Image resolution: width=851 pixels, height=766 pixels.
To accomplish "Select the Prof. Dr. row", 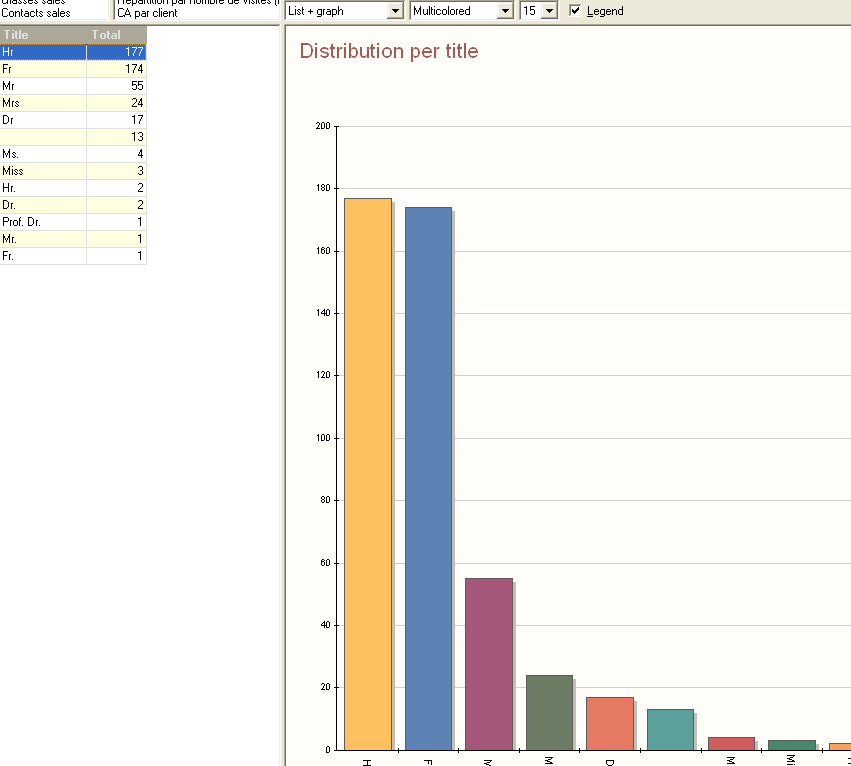I will [73, 222].
